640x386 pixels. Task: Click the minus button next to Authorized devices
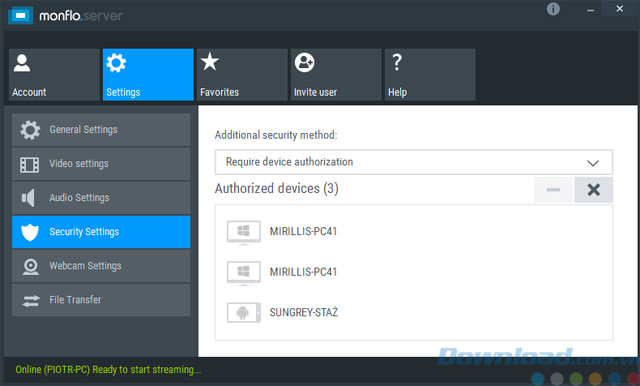[x=553, y=190]
